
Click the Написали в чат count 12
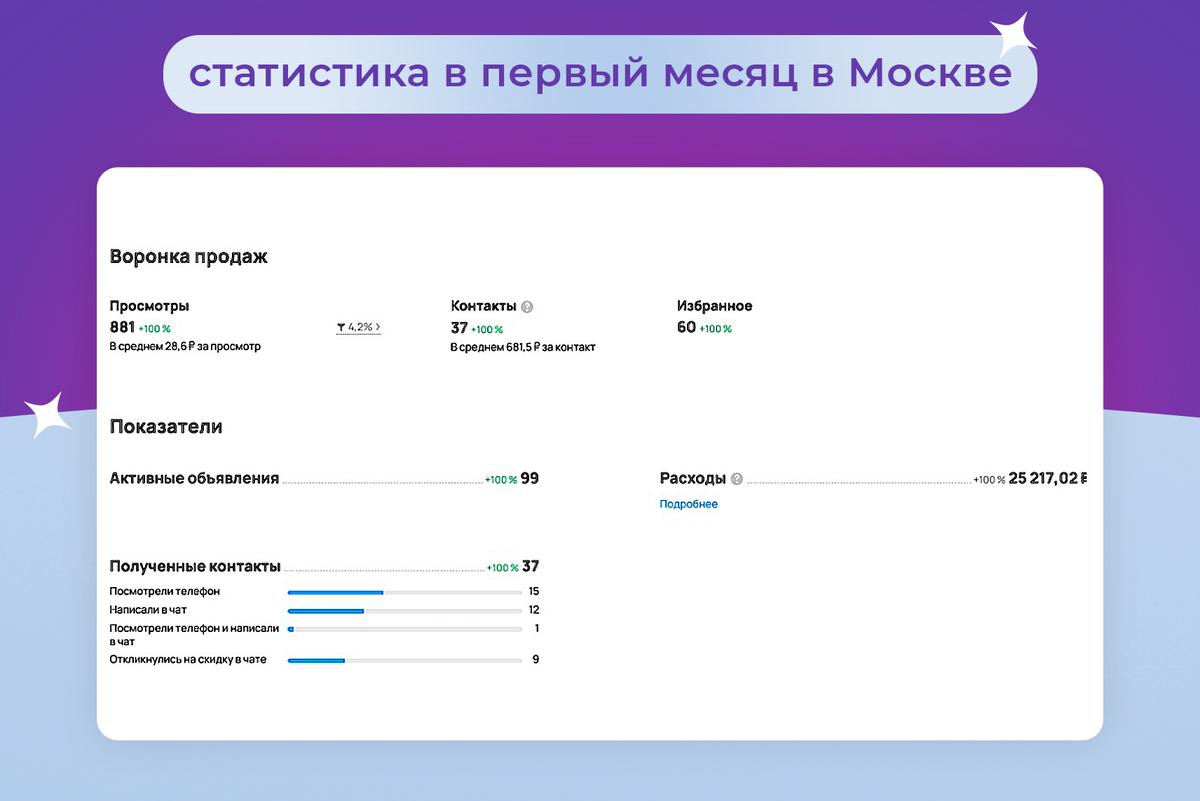(534, 610)
